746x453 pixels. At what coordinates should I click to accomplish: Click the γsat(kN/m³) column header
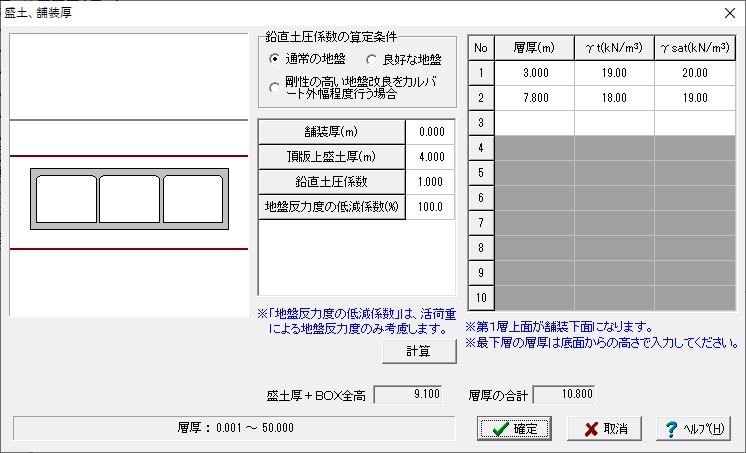(x=695, y=48)
